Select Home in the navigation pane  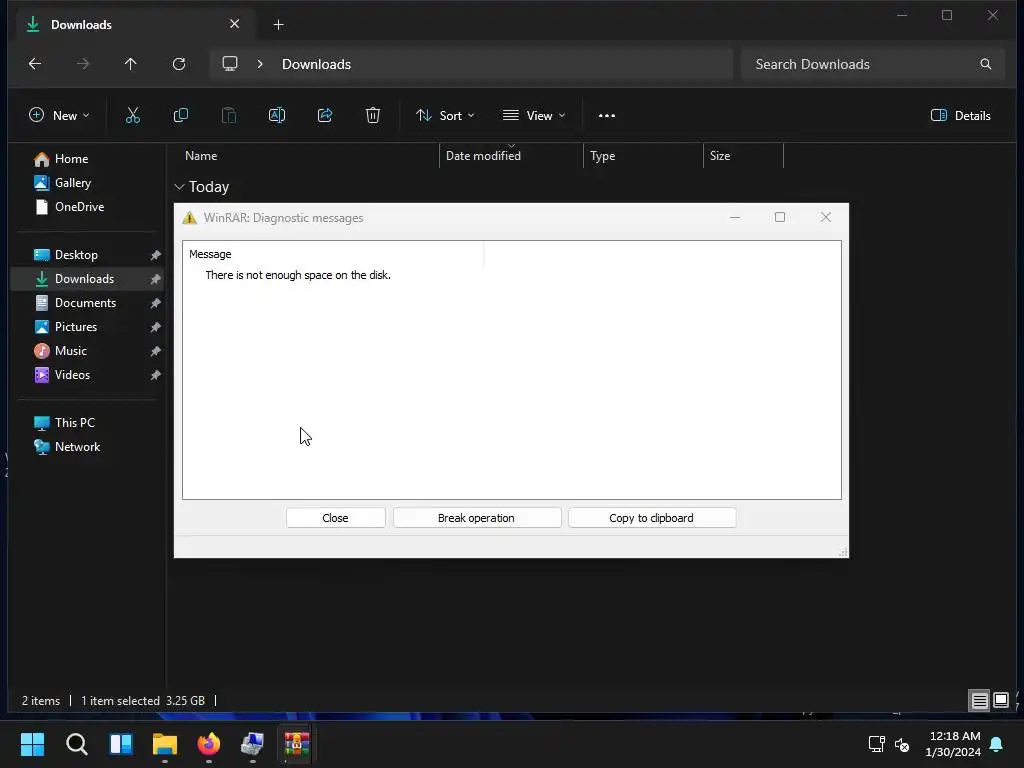[71, 159]
